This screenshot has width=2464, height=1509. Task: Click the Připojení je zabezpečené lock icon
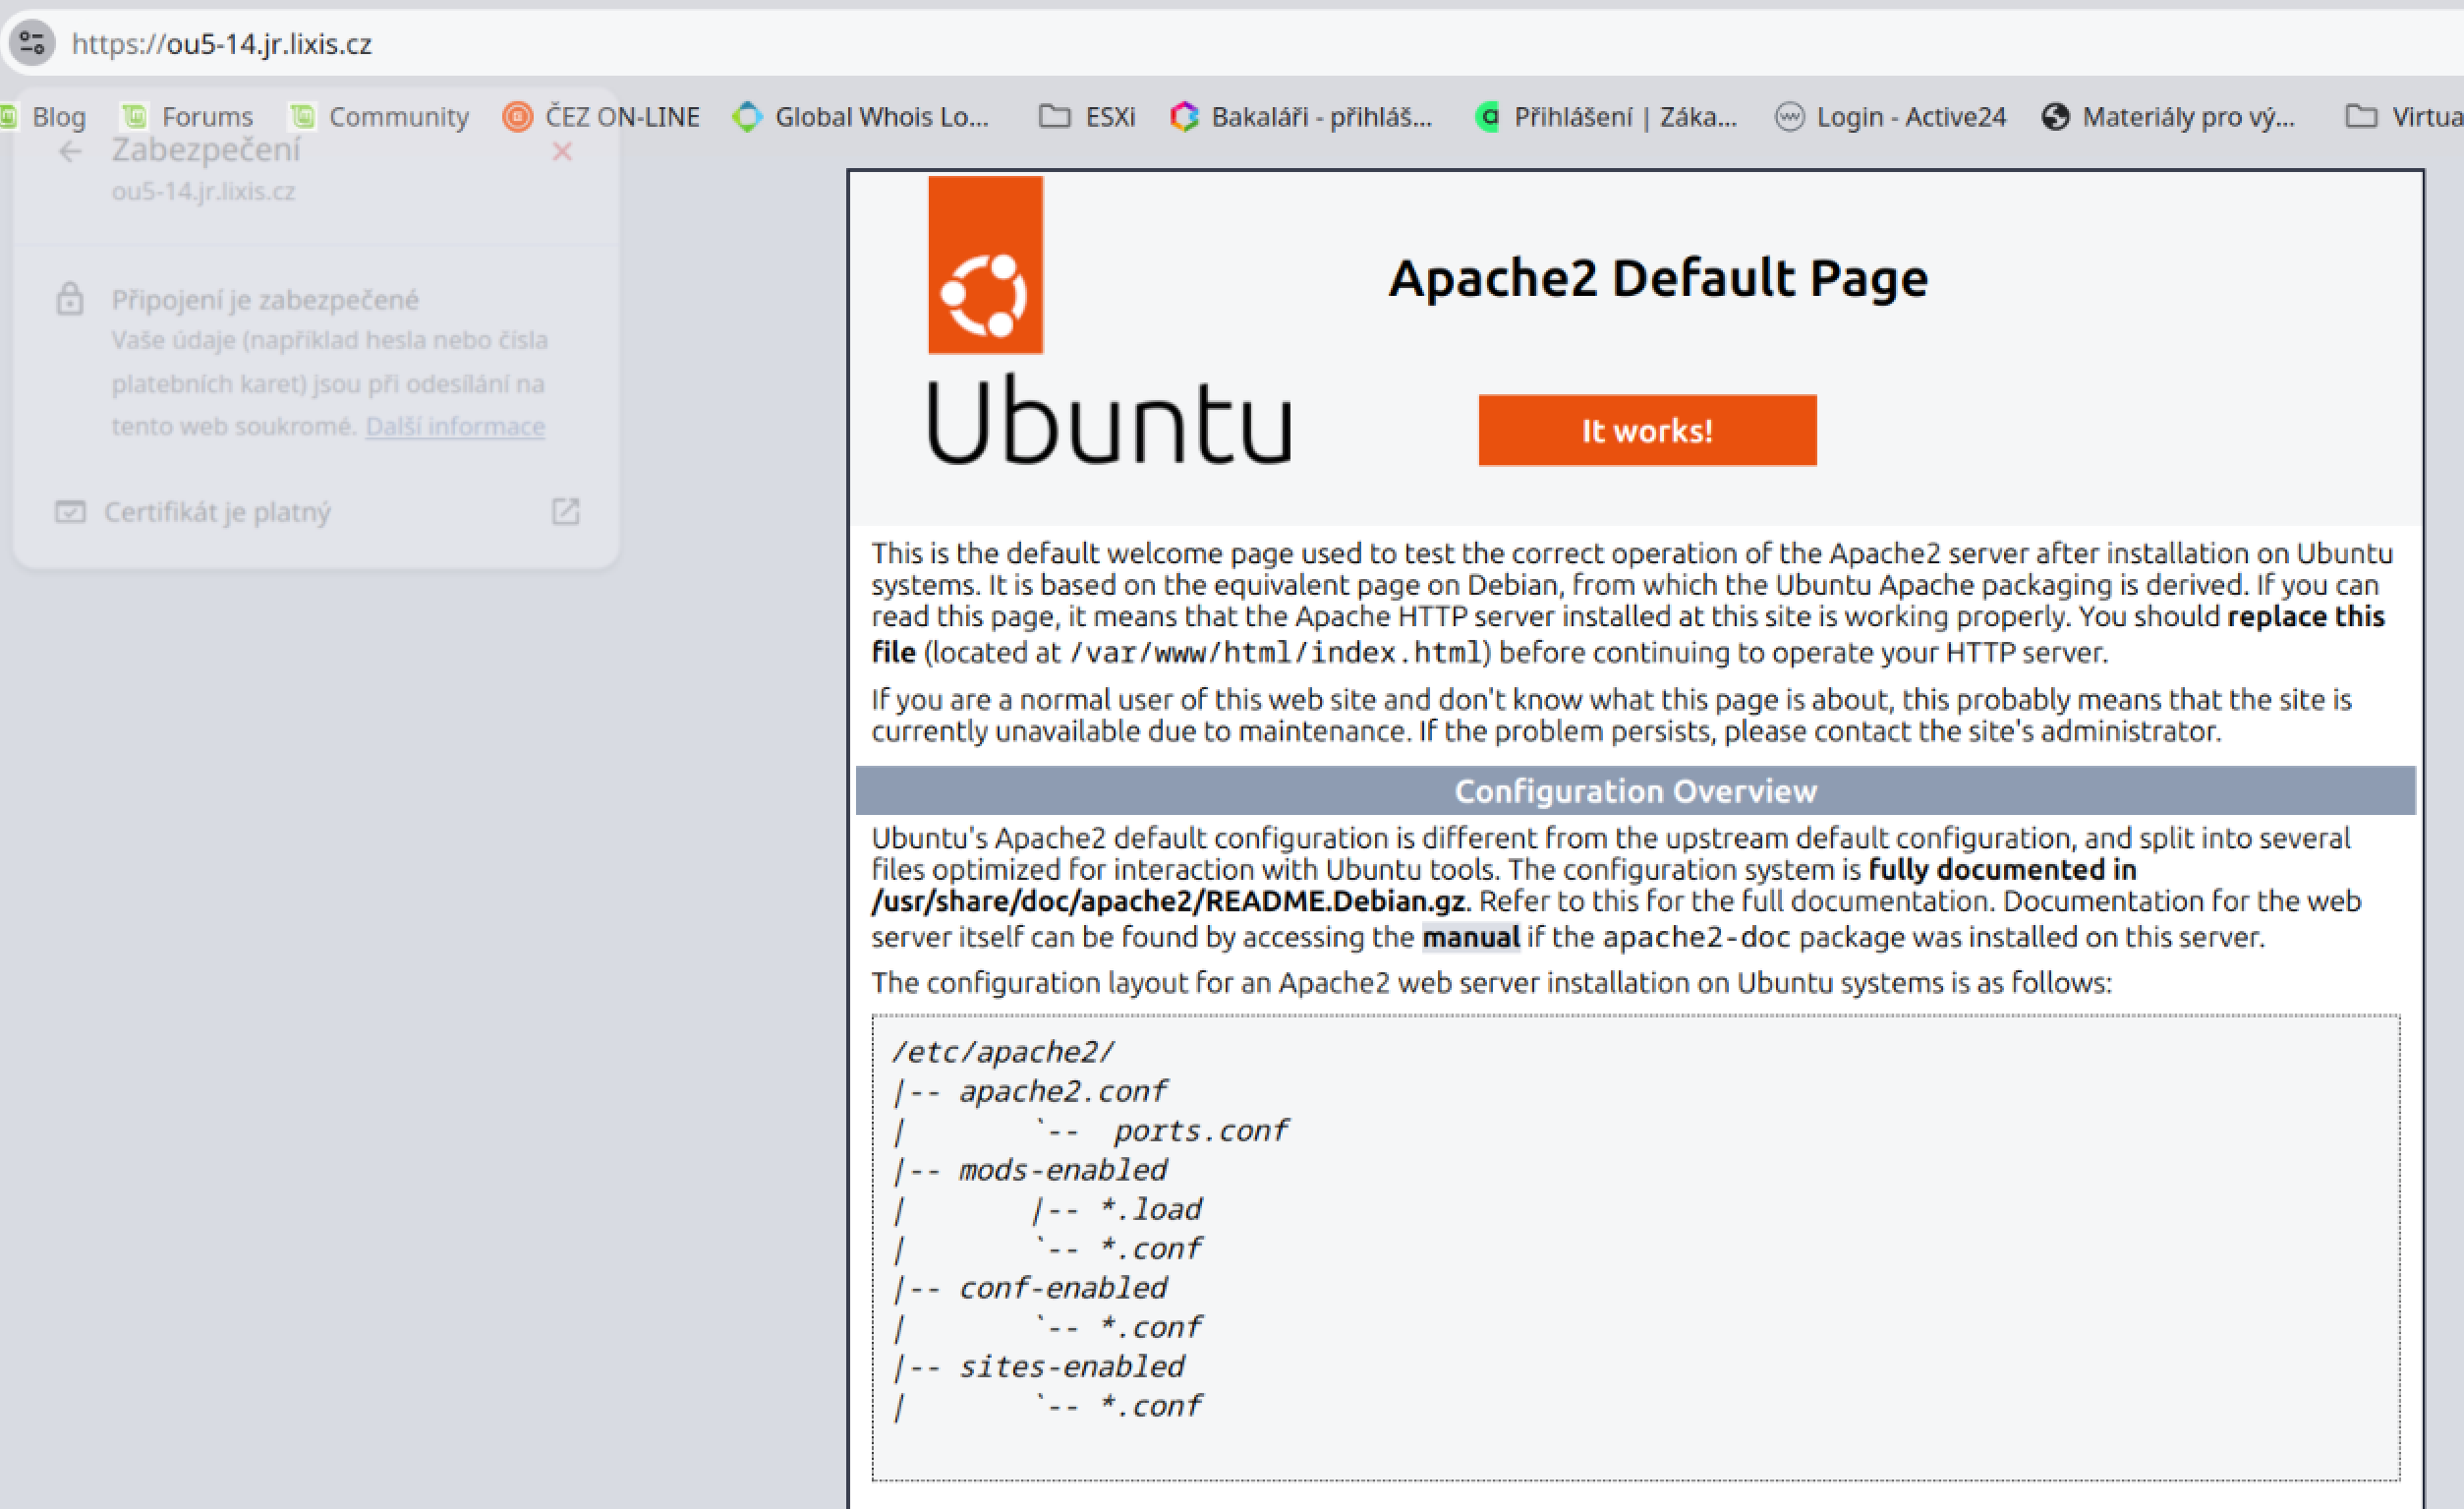click(70, 299)
